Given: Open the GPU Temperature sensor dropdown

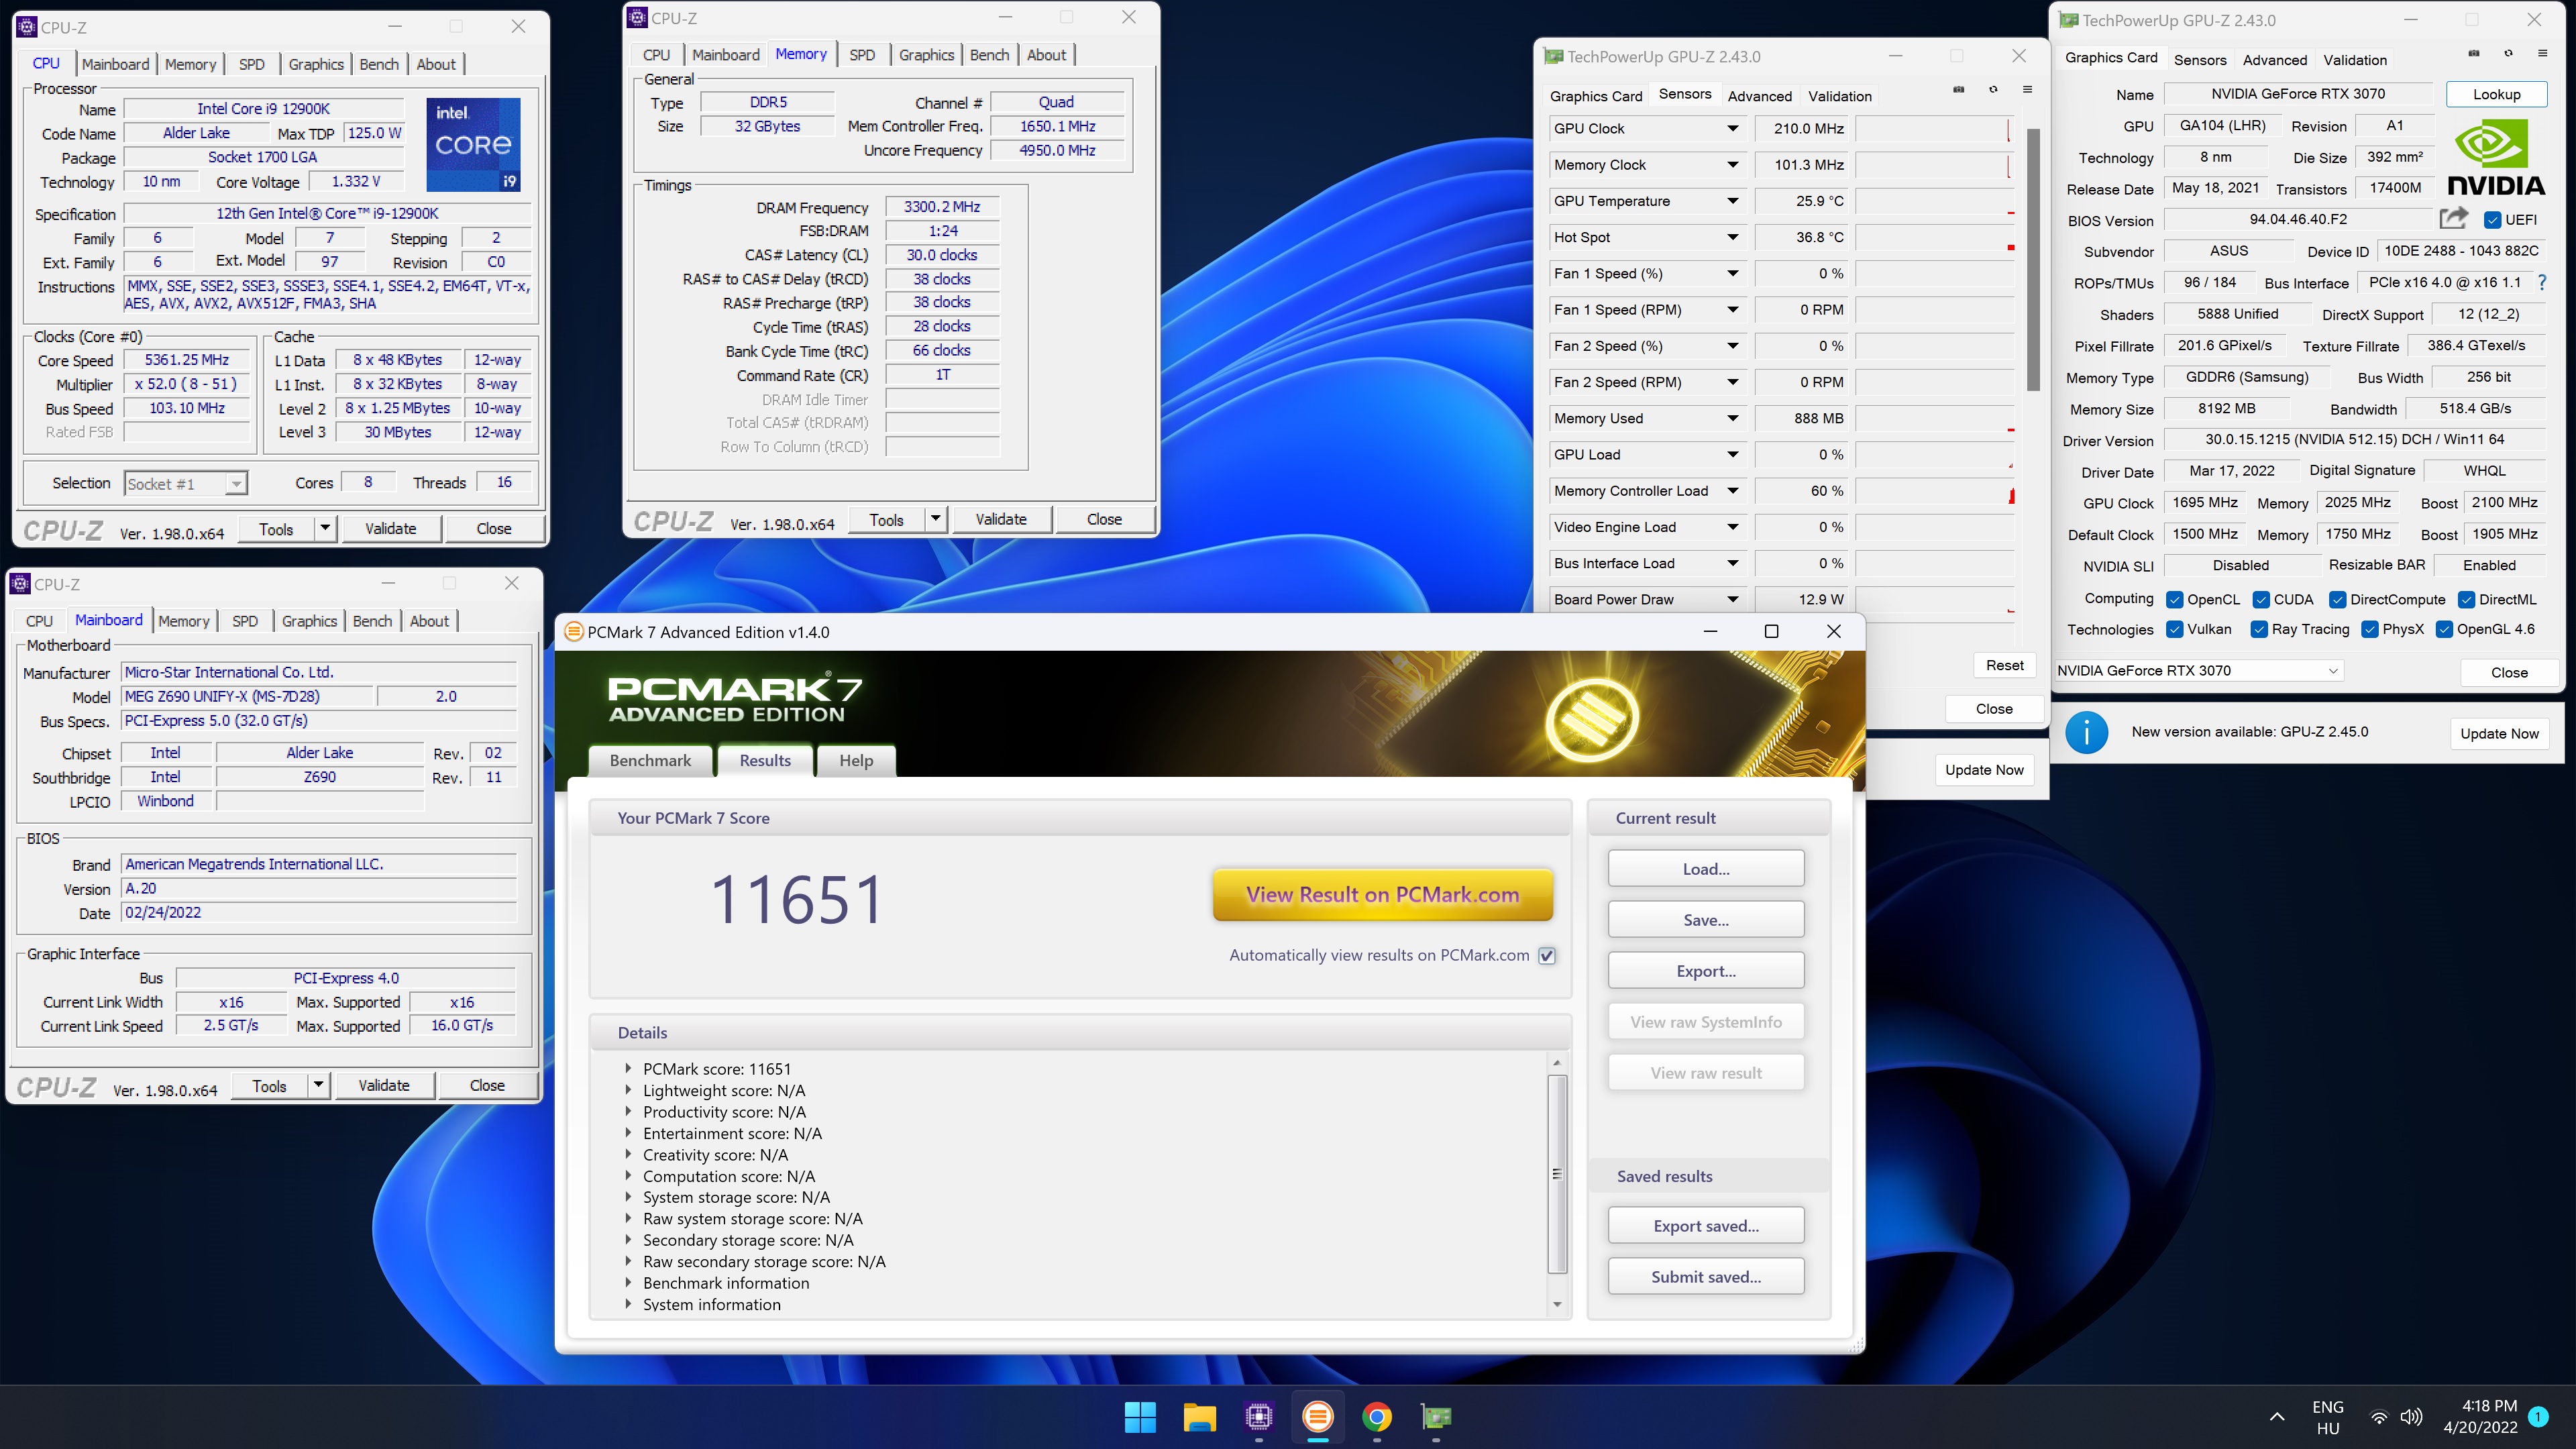Looking at the screenshot, I should (1732, 201).
